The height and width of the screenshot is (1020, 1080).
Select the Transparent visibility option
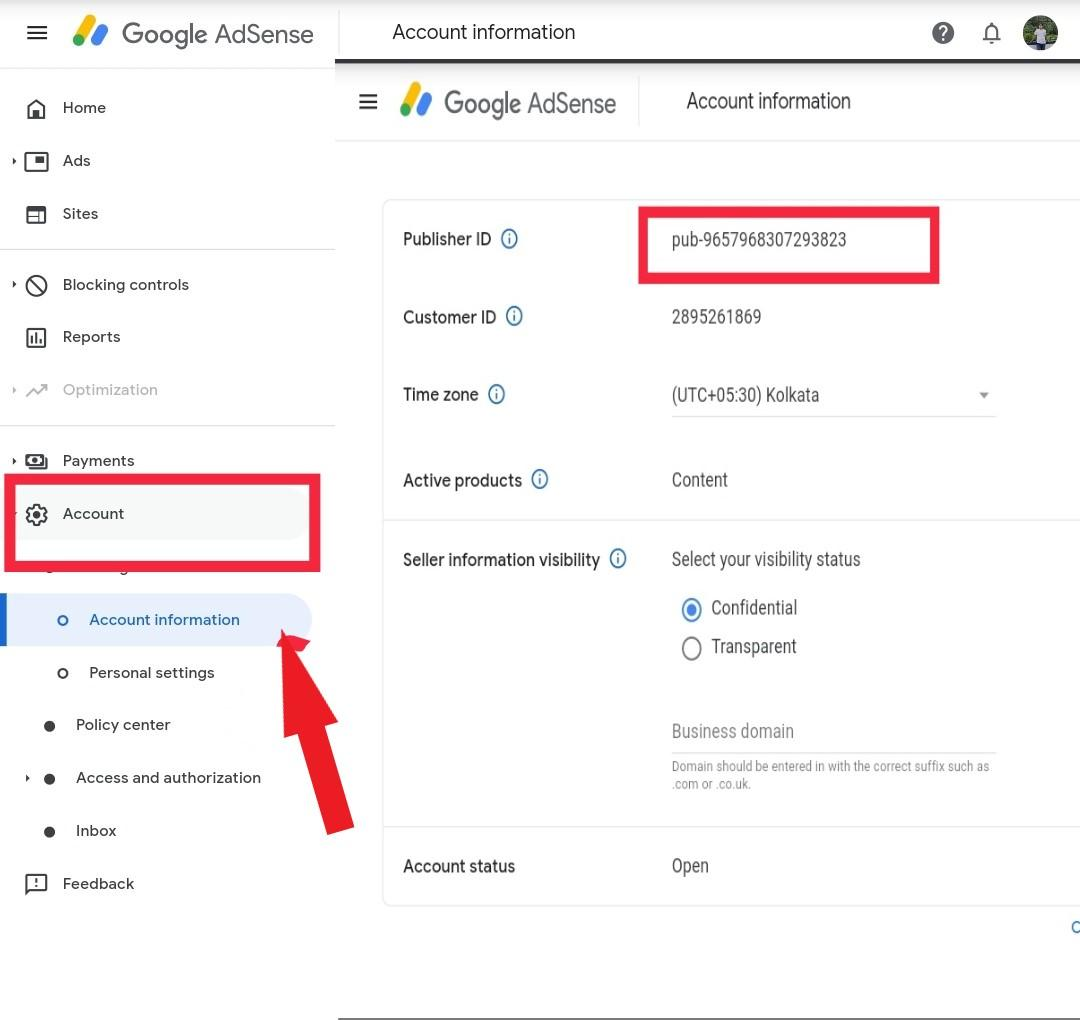(692, 648)
